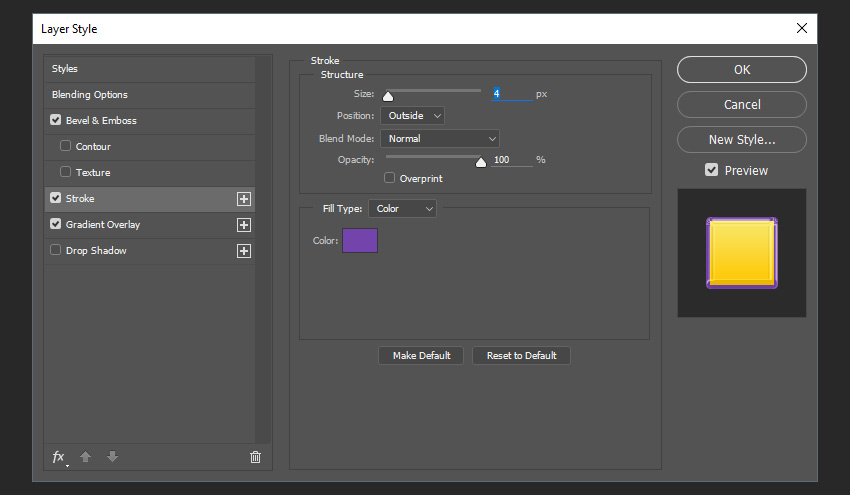Click the move effect down arrow
Screen dimensions: 850x495
(x=112, y=457)
